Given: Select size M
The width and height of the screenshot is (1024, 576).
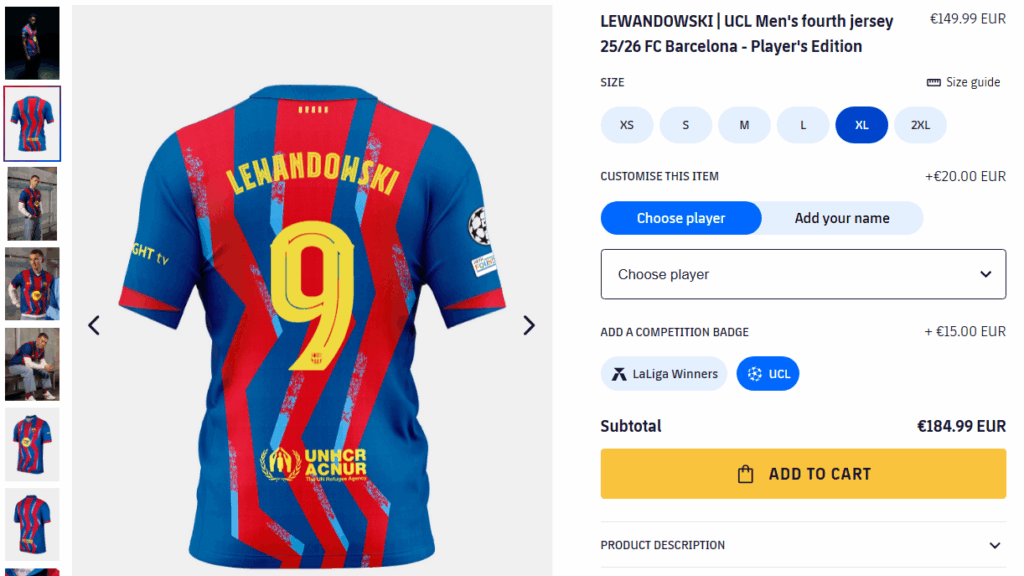Looking at the screenshot, I should pyautogui.click(x=744, y=125).
